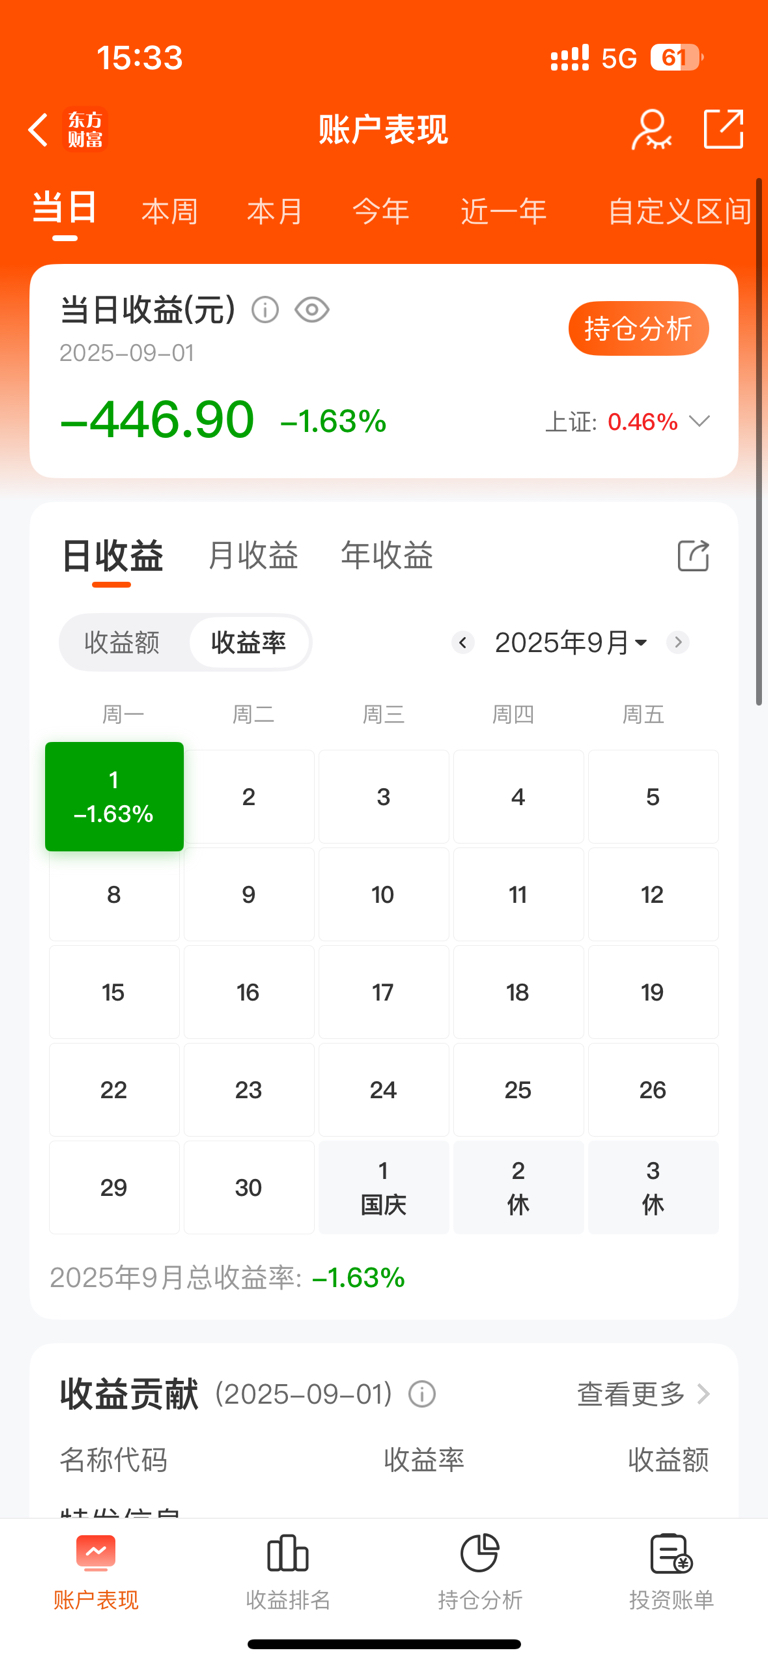Open 收益排名 in bottom navigation

point(288,1573)
